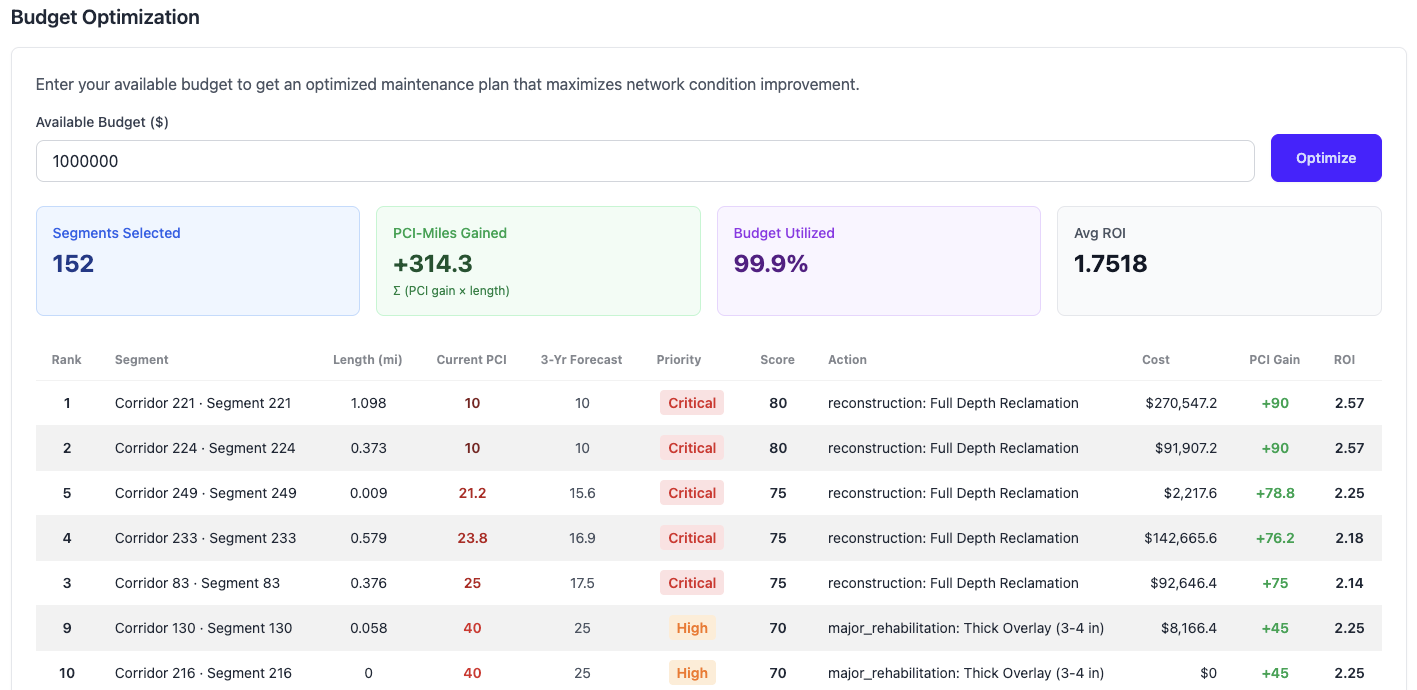The width and height of the screenshot is (1417, 690).
Task: Click cost value $8,166.4
Action: (x=1190, y=628)
